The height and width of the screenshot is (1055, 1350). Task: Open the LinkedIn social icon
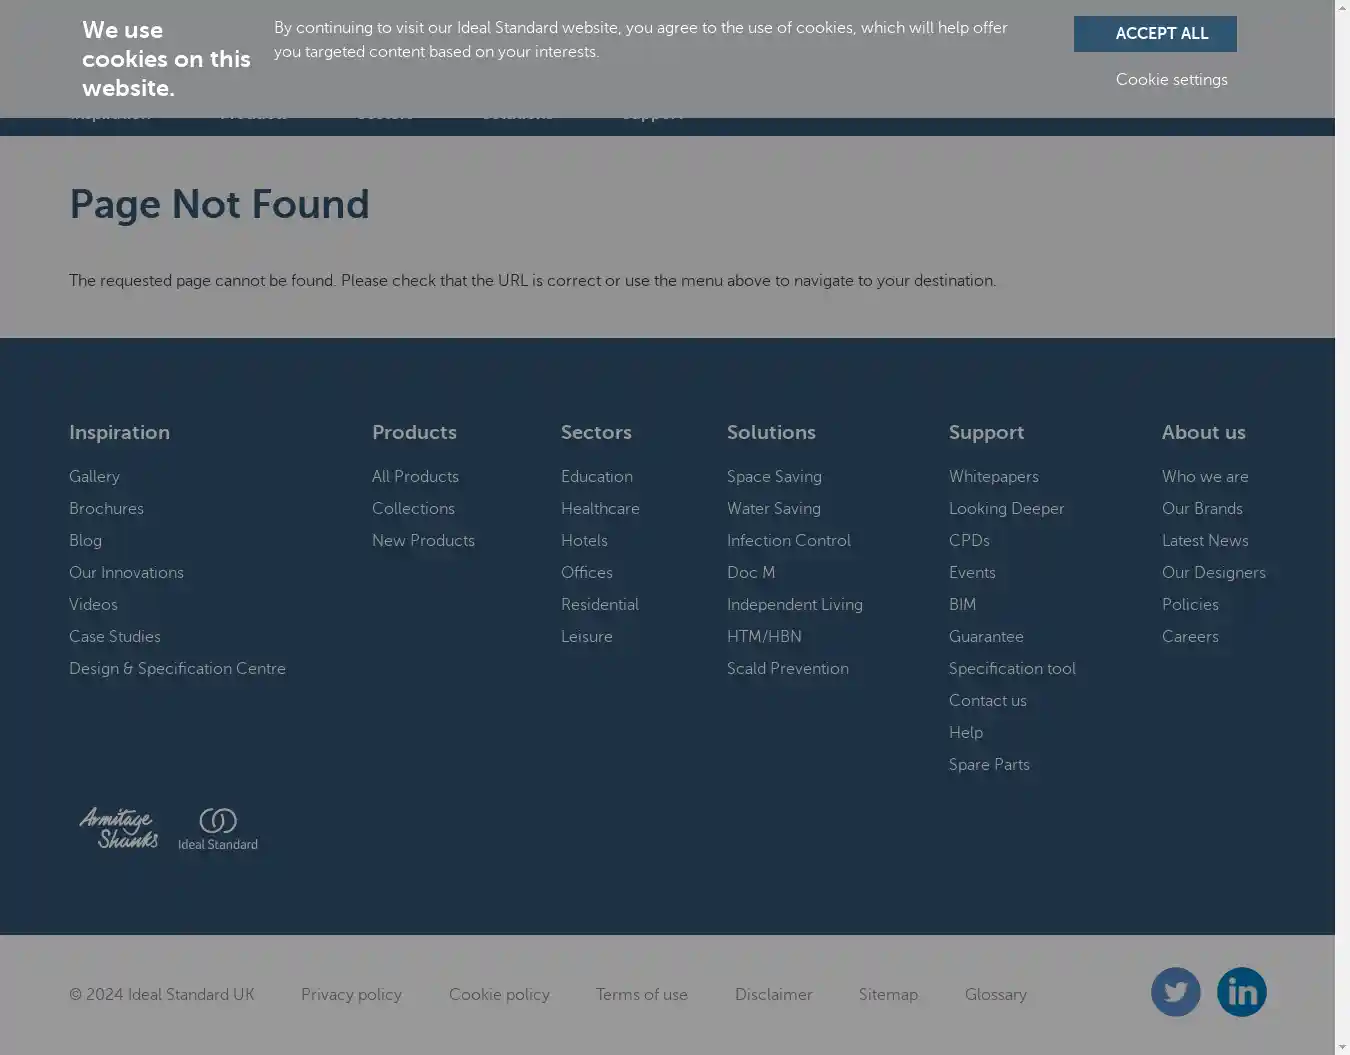1241,992
